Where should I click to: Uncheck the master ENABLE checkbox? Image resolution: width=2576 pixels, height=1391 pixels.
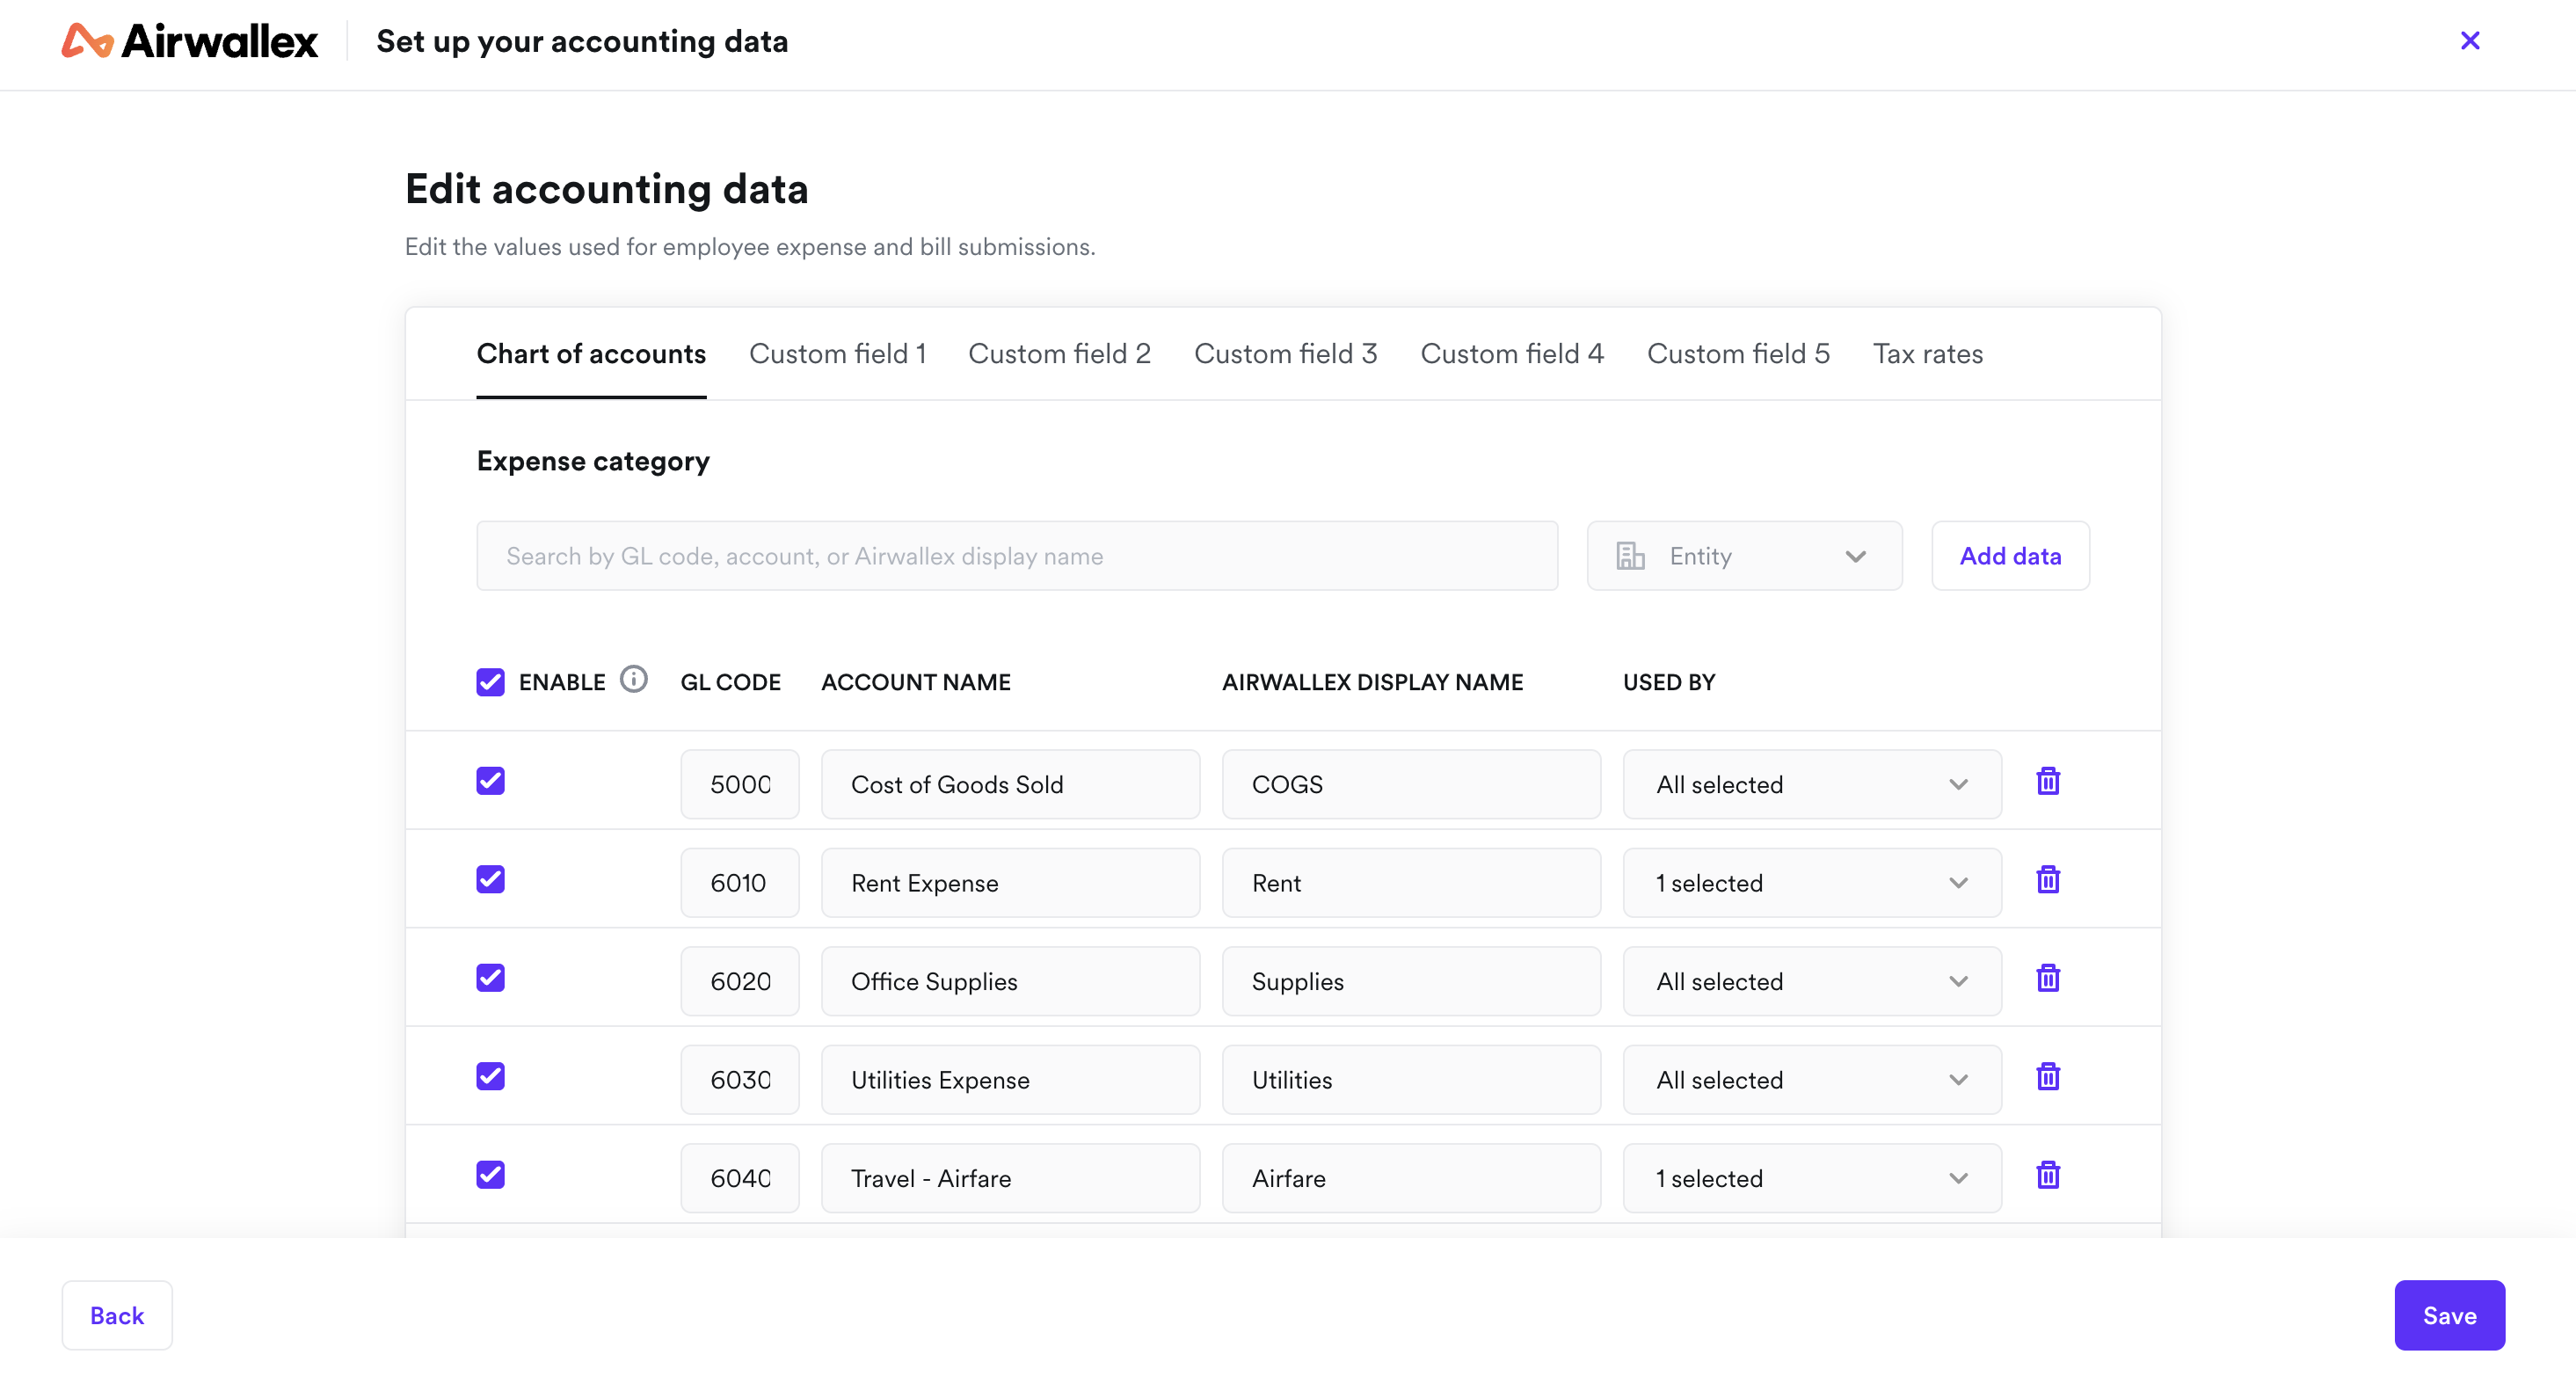click(x=490, y=681)
